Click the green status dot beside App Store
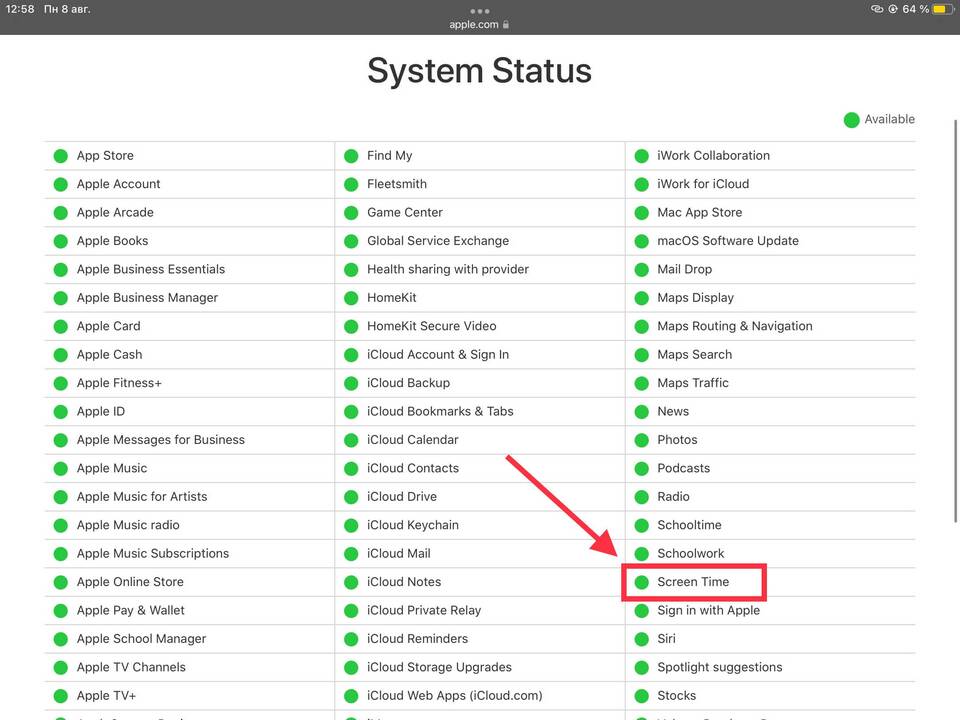This screenshot has width=960, height=720. [x=61, y=156]
